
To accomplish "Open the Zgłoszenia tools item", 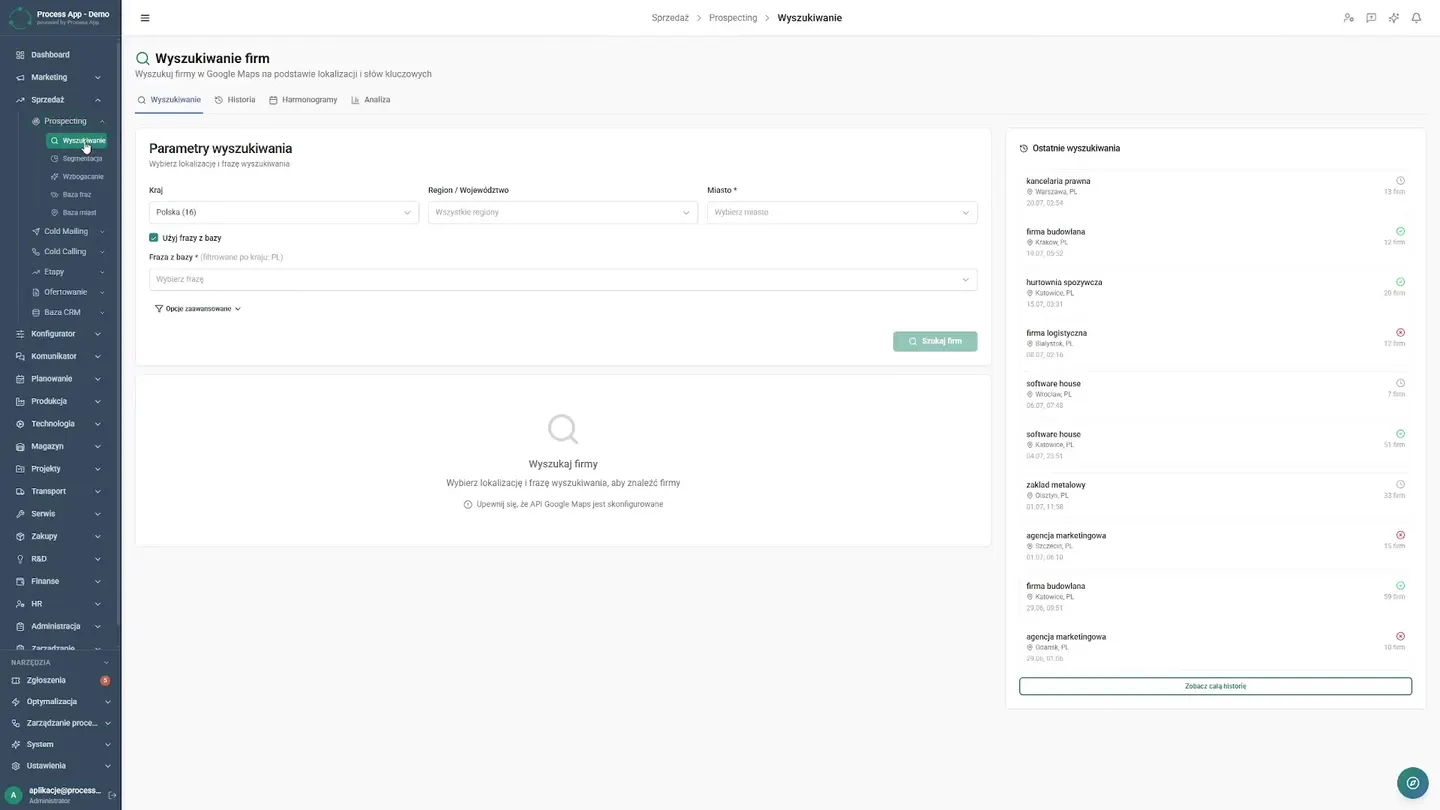I will (x=60, y=680).
